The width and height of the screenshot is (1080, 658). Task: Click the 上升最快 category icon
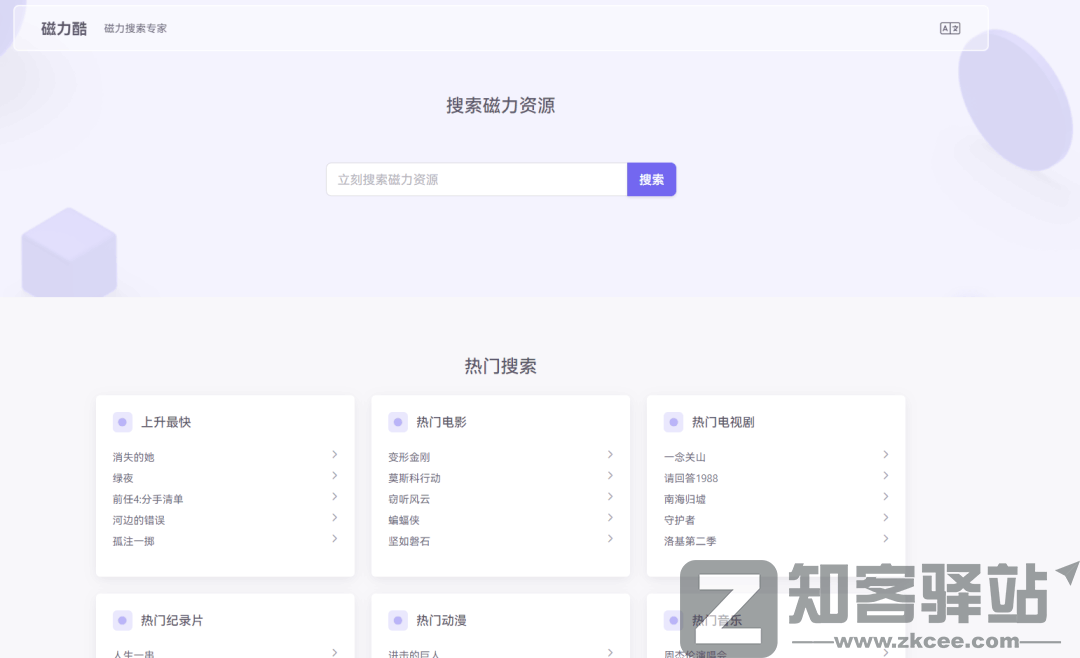pos(123,421)
